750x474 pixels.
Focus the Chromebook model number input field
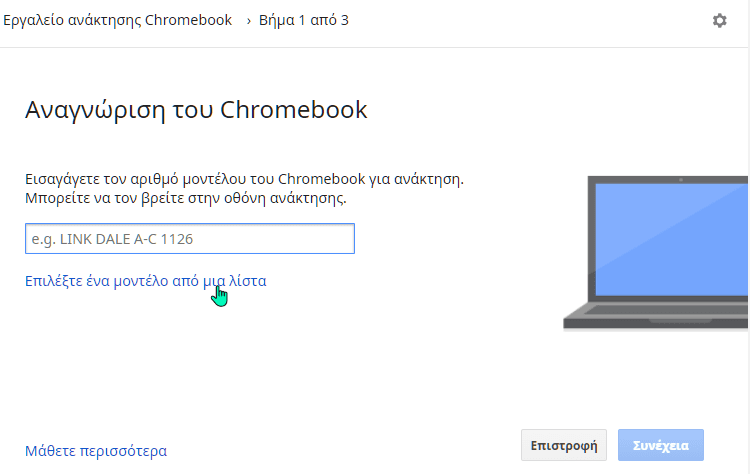point(190,238)
